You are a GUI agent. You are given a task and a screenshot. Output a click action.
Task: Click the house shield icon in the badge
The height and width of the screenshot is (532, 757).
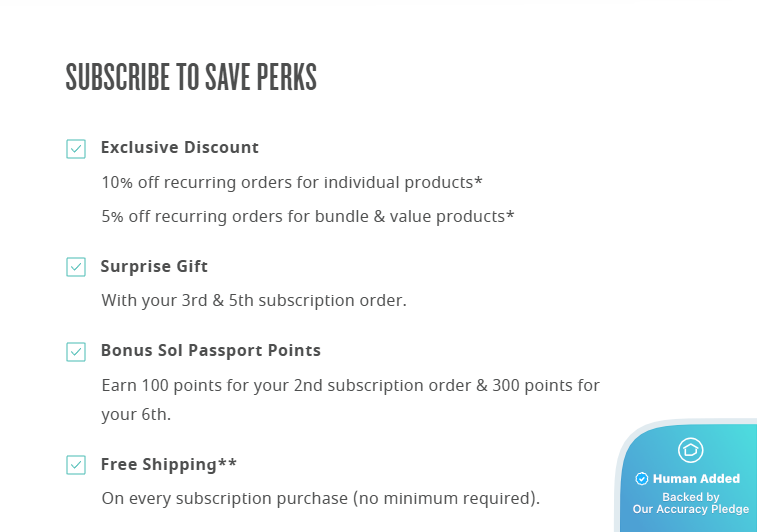click(690, 450)
